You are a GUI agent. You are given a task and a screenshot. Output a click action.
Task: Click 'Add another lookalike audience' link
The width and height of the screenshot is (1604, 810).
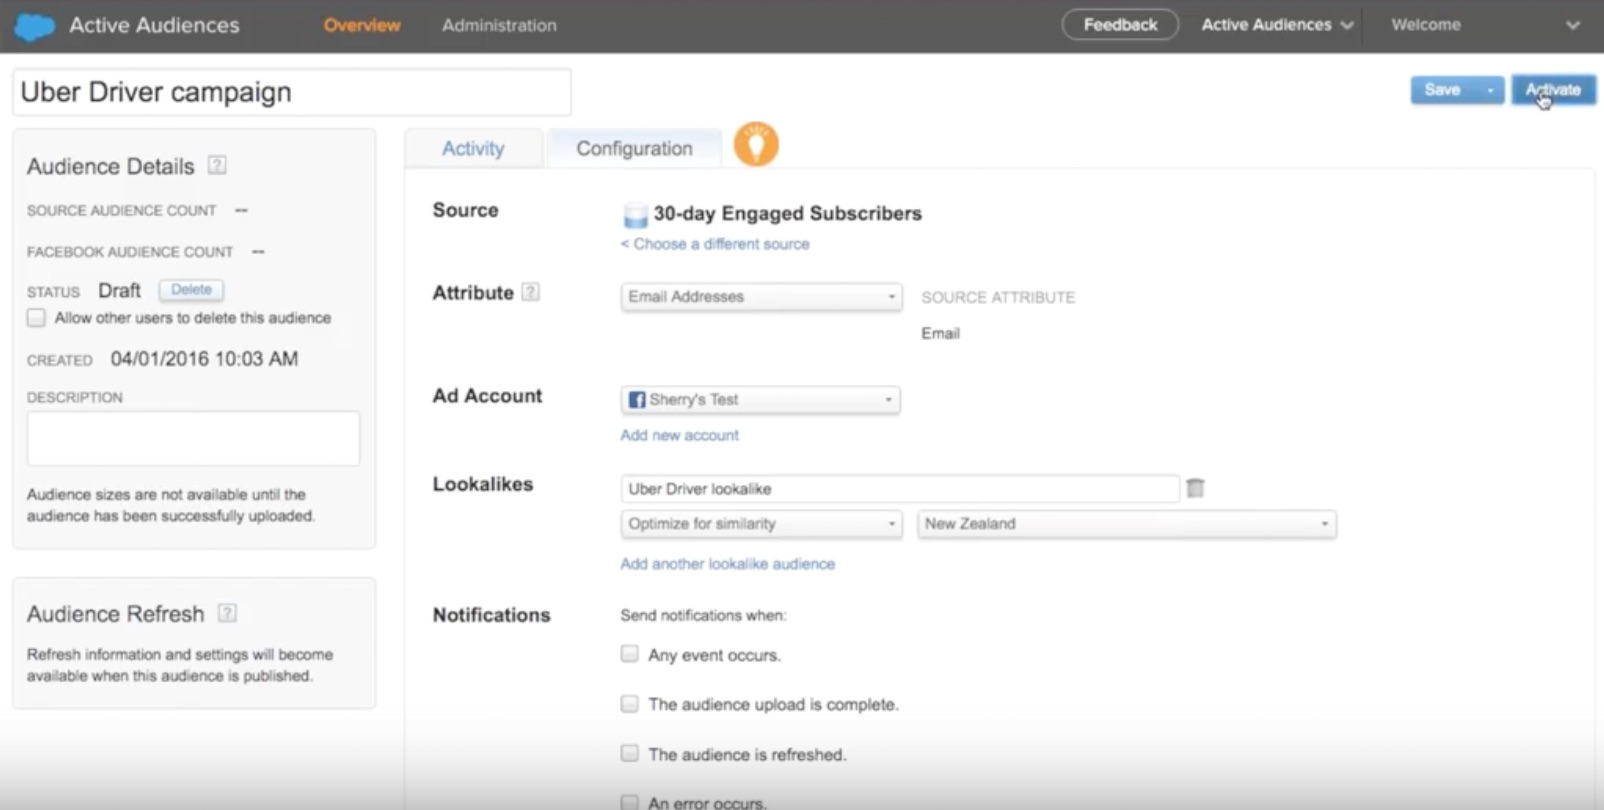727,564
